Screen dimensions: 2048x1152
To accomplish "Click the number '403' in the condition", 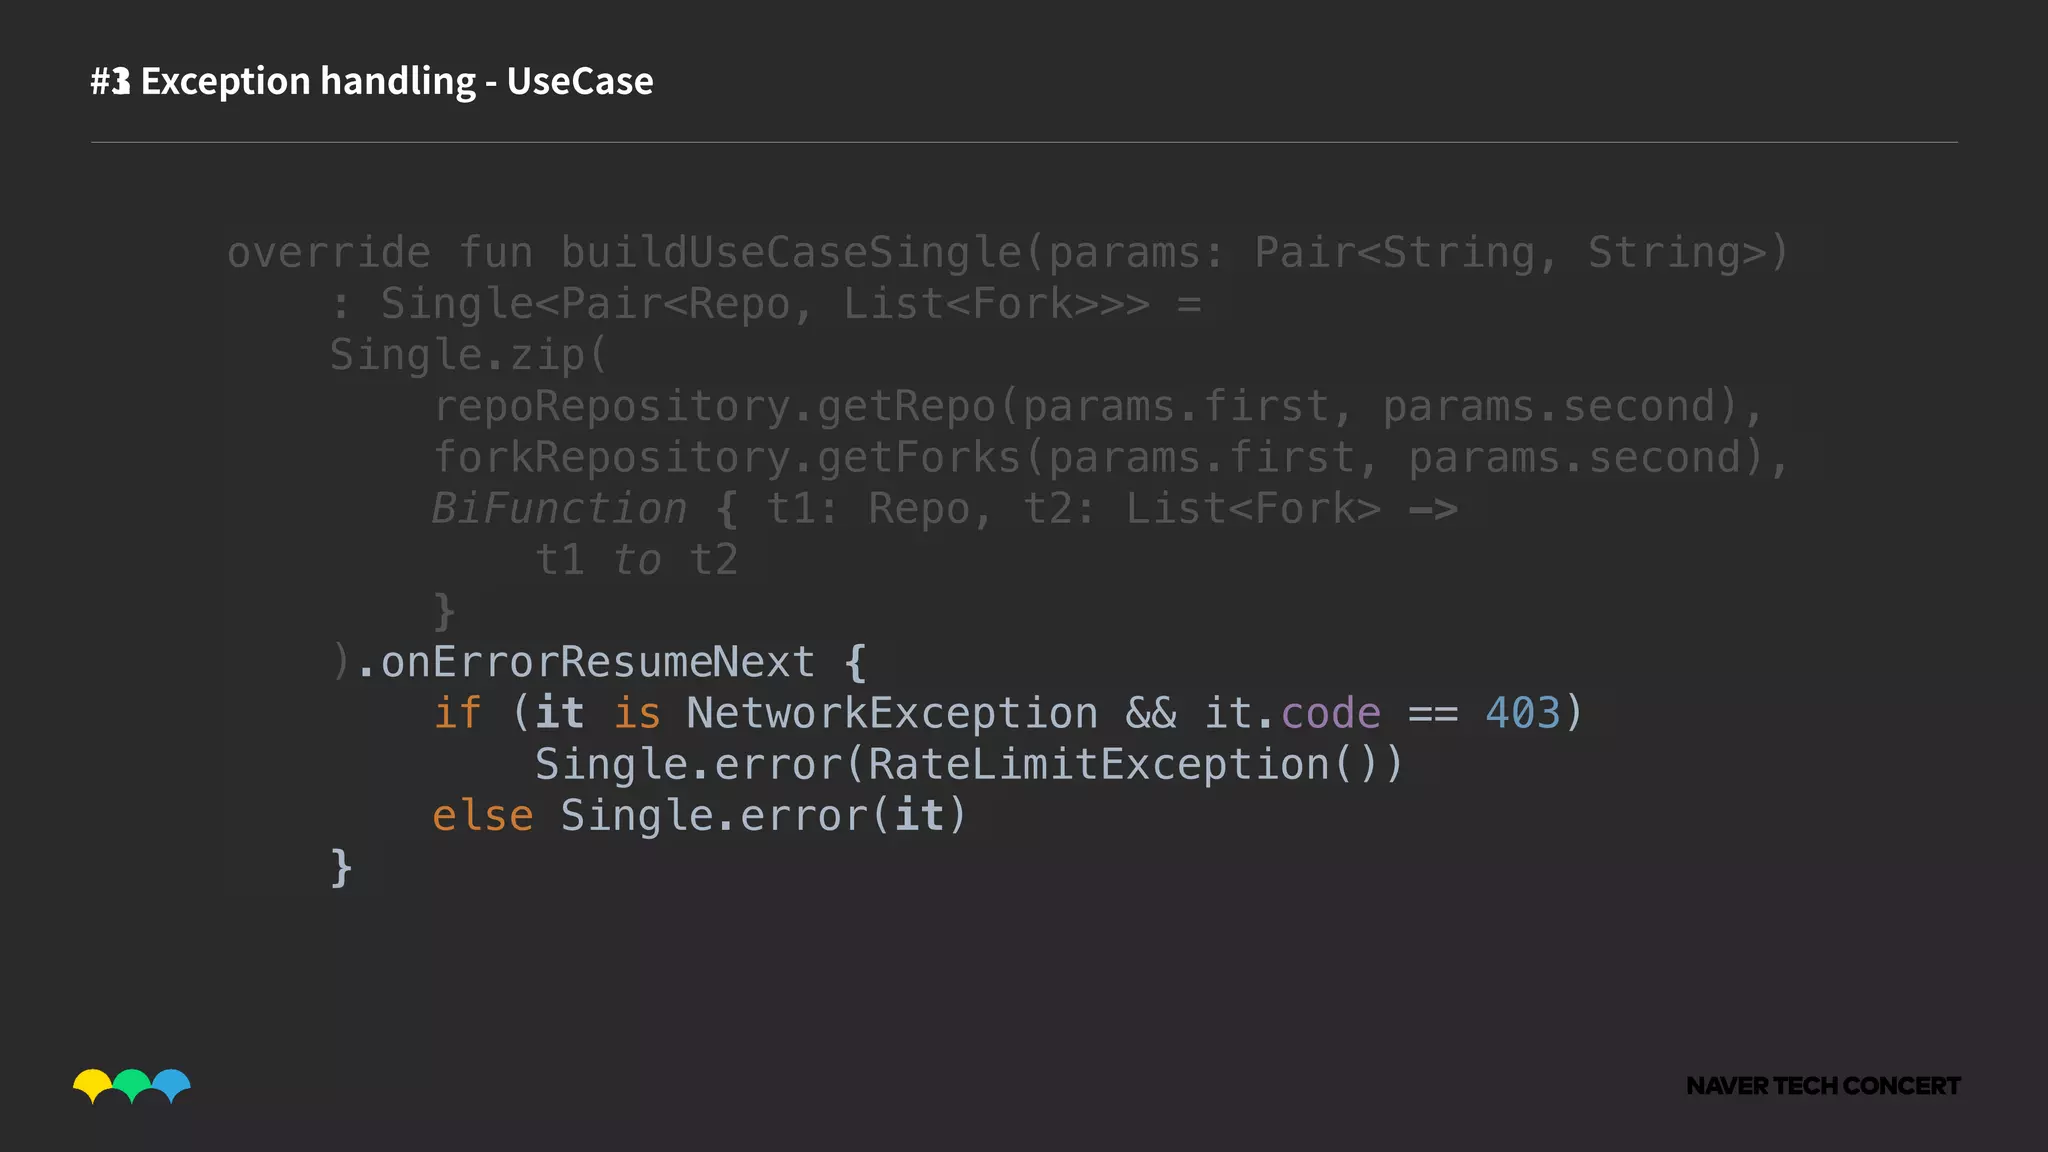I will click(x=1522, y=713).
